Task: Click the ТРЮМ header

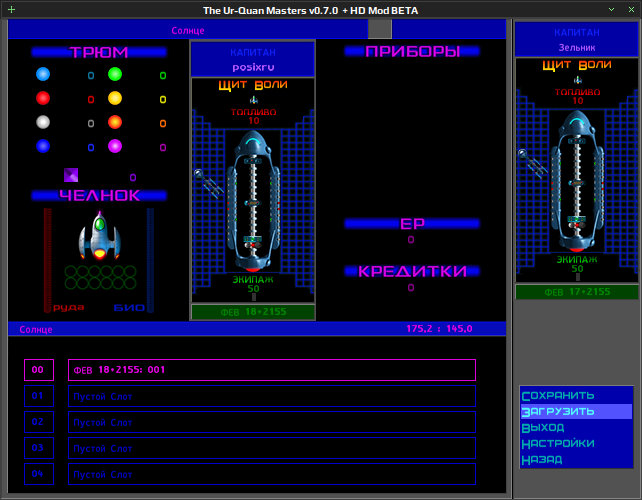Action: (x=99, y=52)
